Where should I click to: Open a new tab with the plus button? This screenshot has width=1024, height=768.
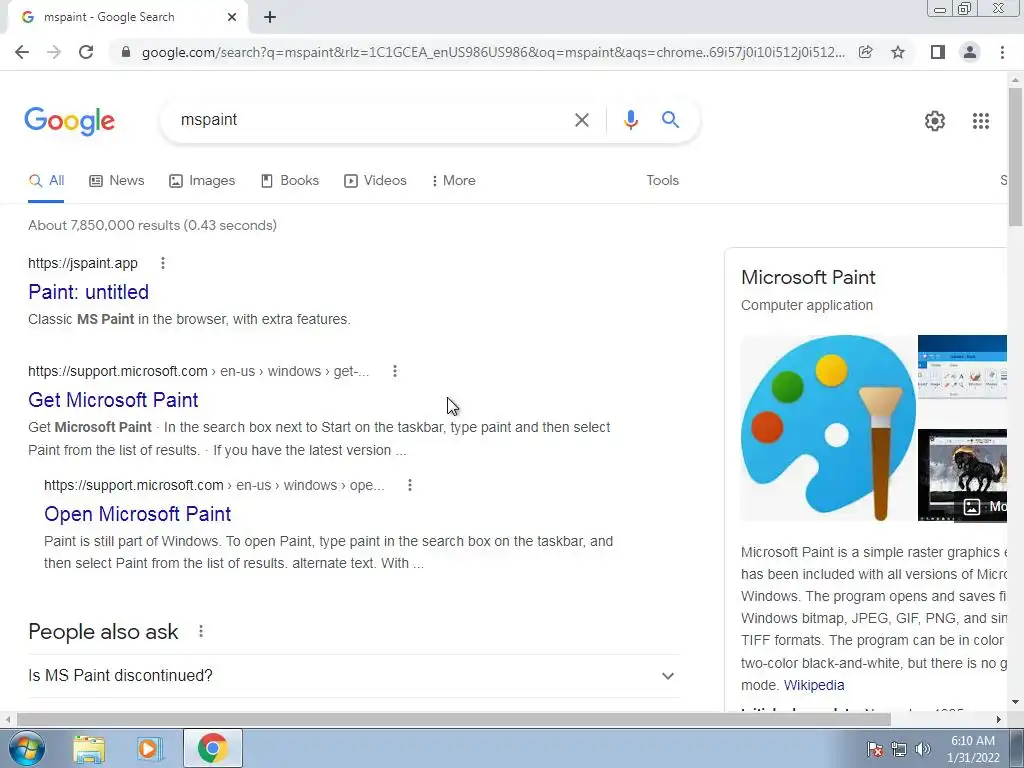[270, 17]
